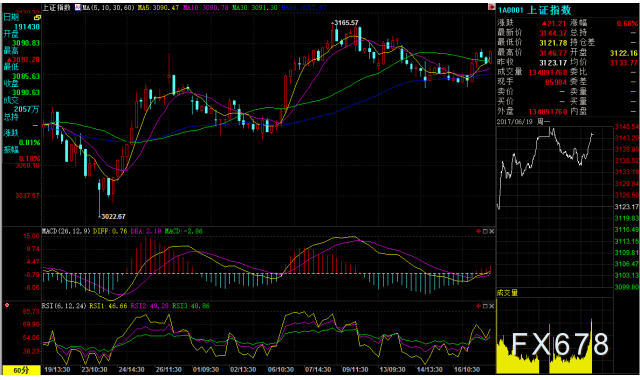The width and height of the screenshot is (640, 380).
Task: Click the red plus icon in MACD pane
Action: pos(478,231)
